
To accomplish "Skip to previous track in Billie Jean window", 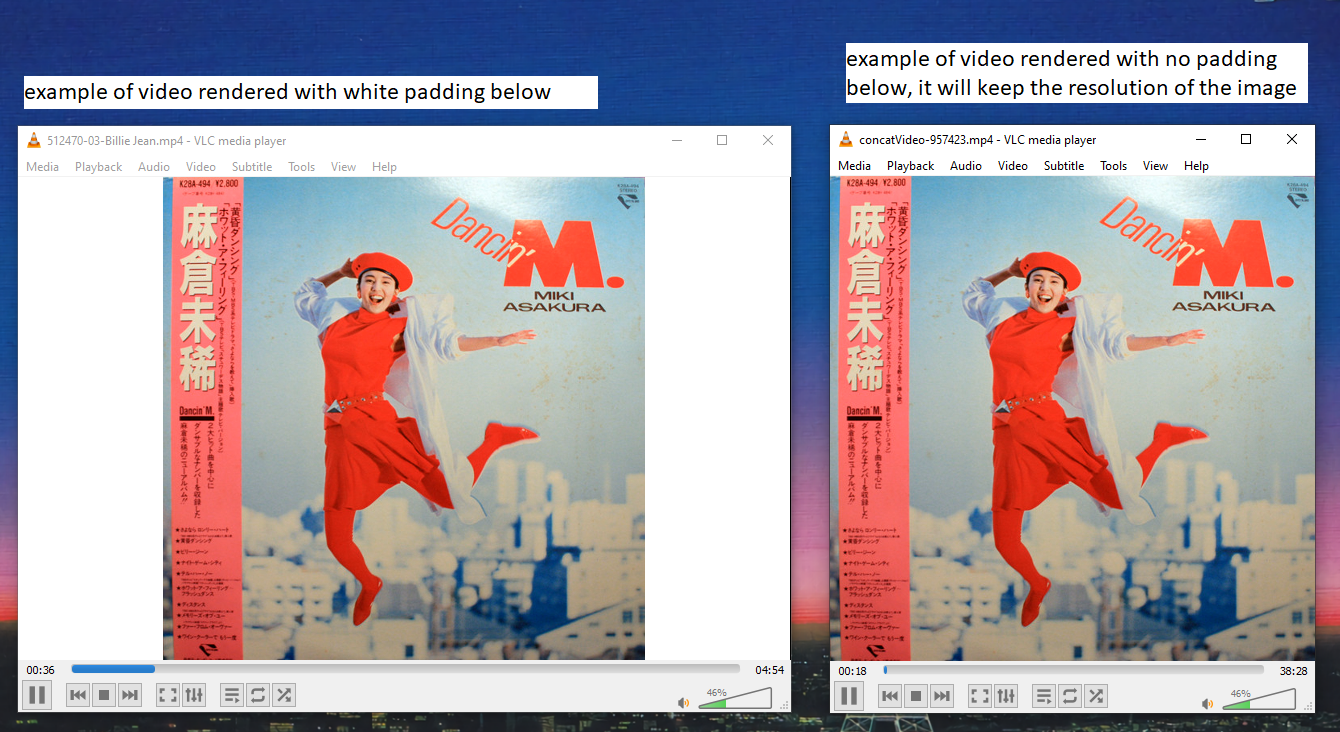I will (x=78, y=695).
